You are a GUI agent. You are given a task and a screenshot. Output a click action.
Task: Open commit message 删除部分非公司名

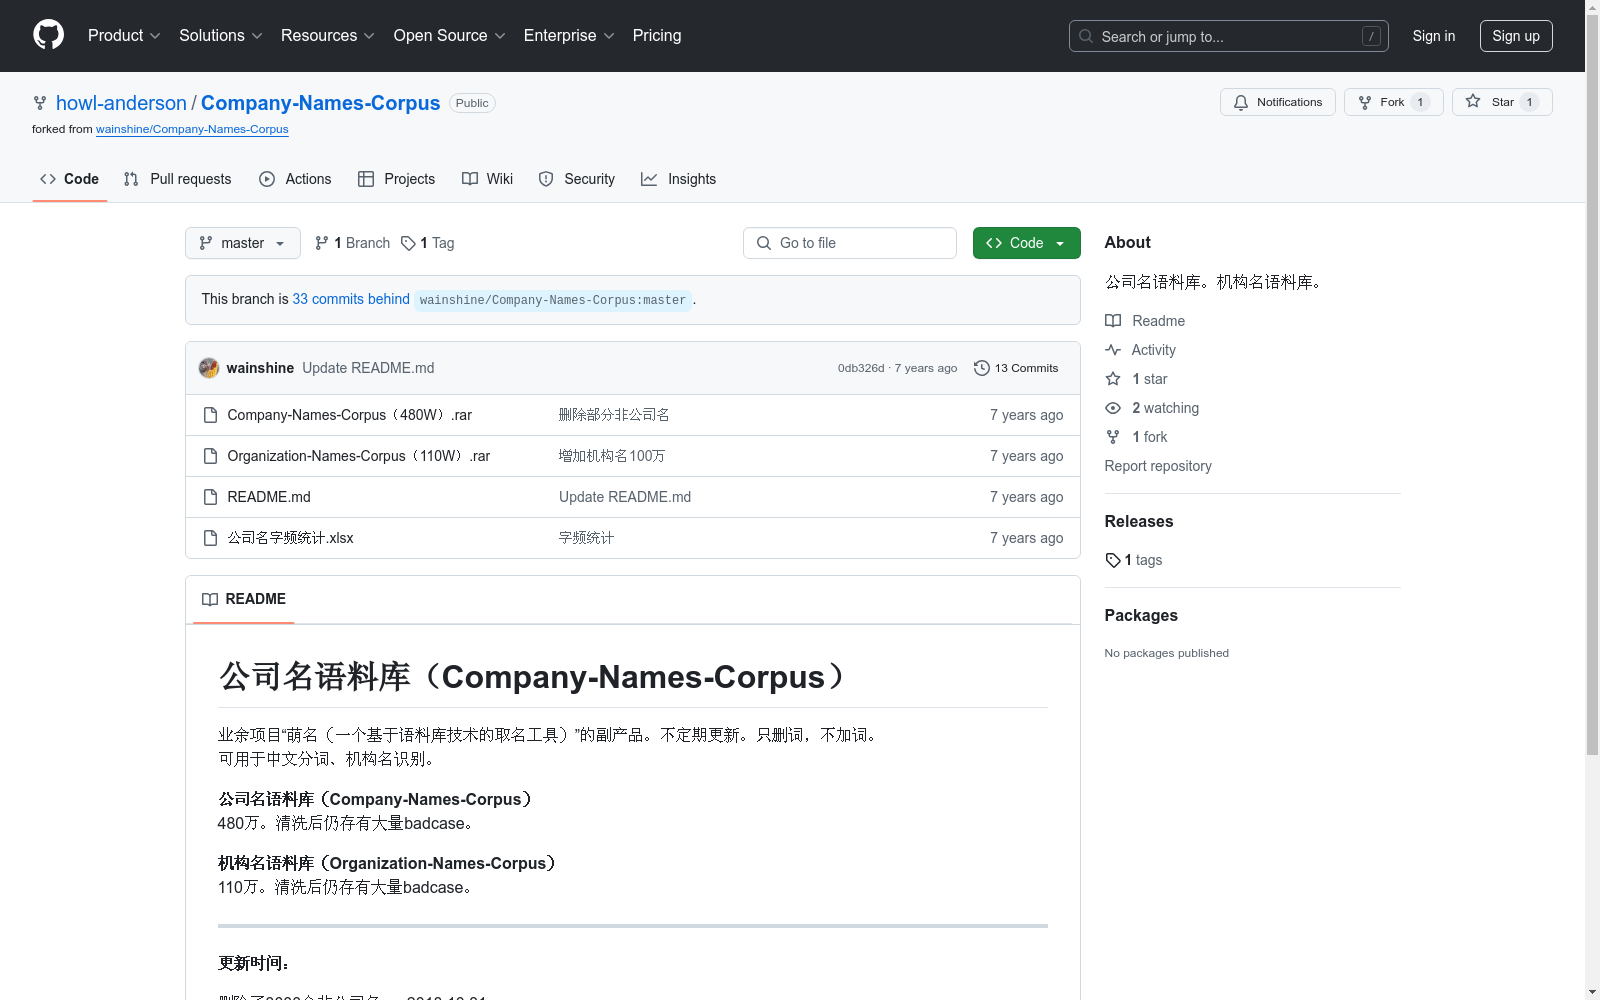click(614, 415)
